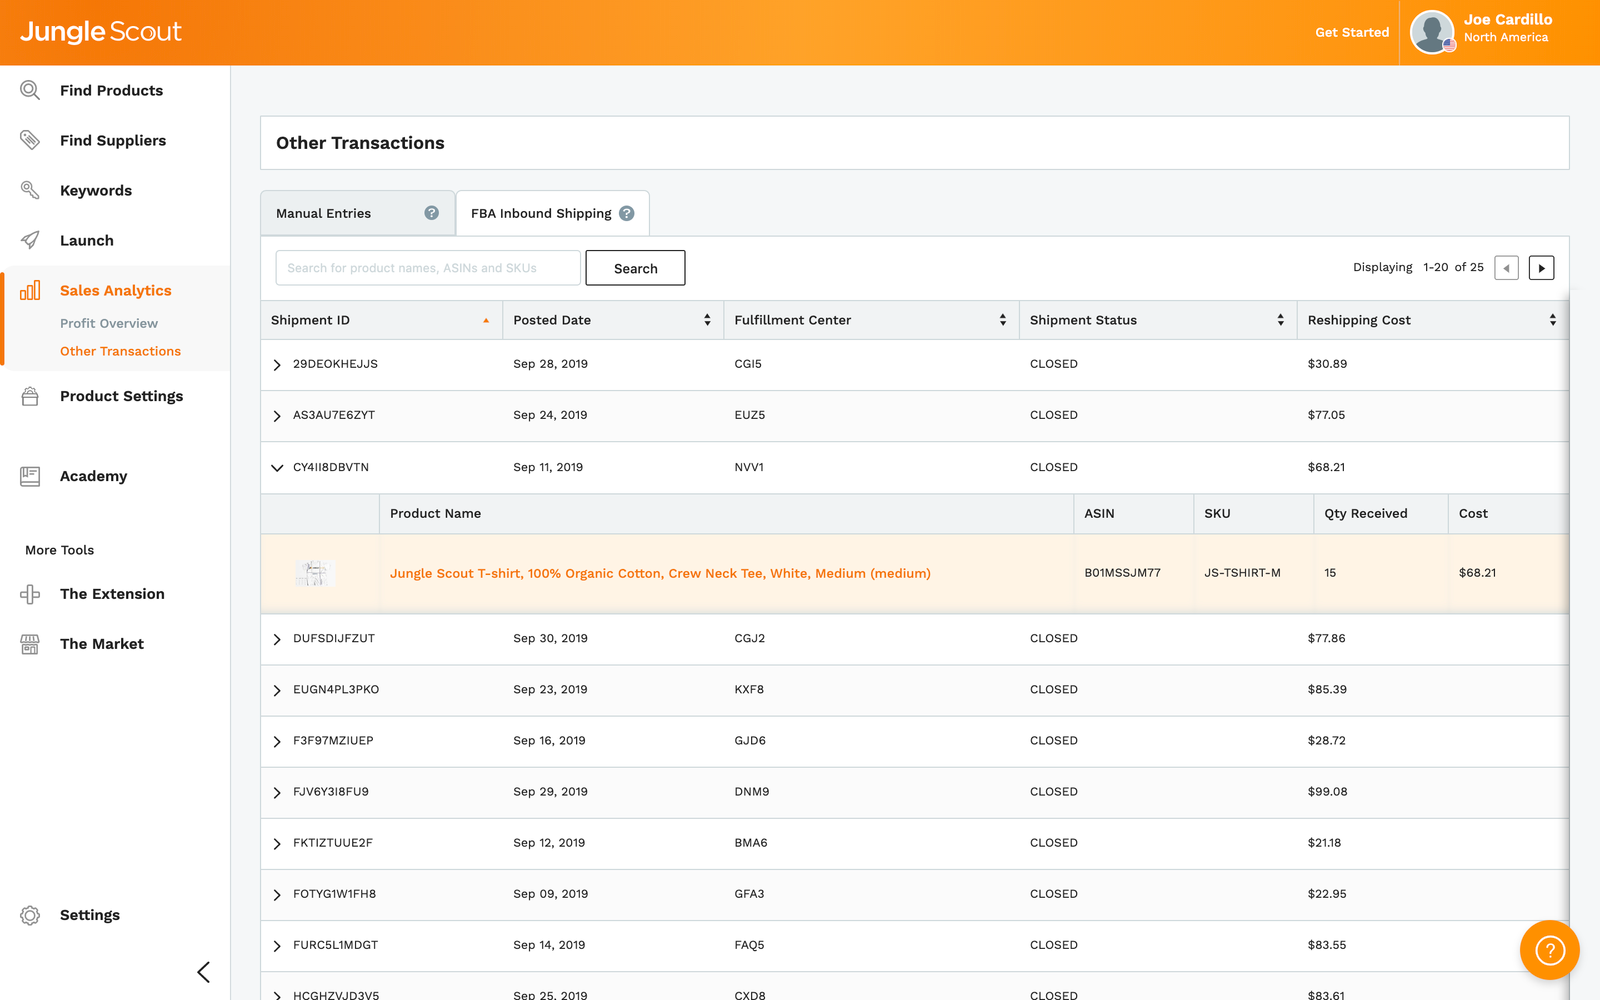The width and height of the screenshot is (1600, 1000).
Task: Open the orange help chat bubble
Action: (x=1549, y=950)
